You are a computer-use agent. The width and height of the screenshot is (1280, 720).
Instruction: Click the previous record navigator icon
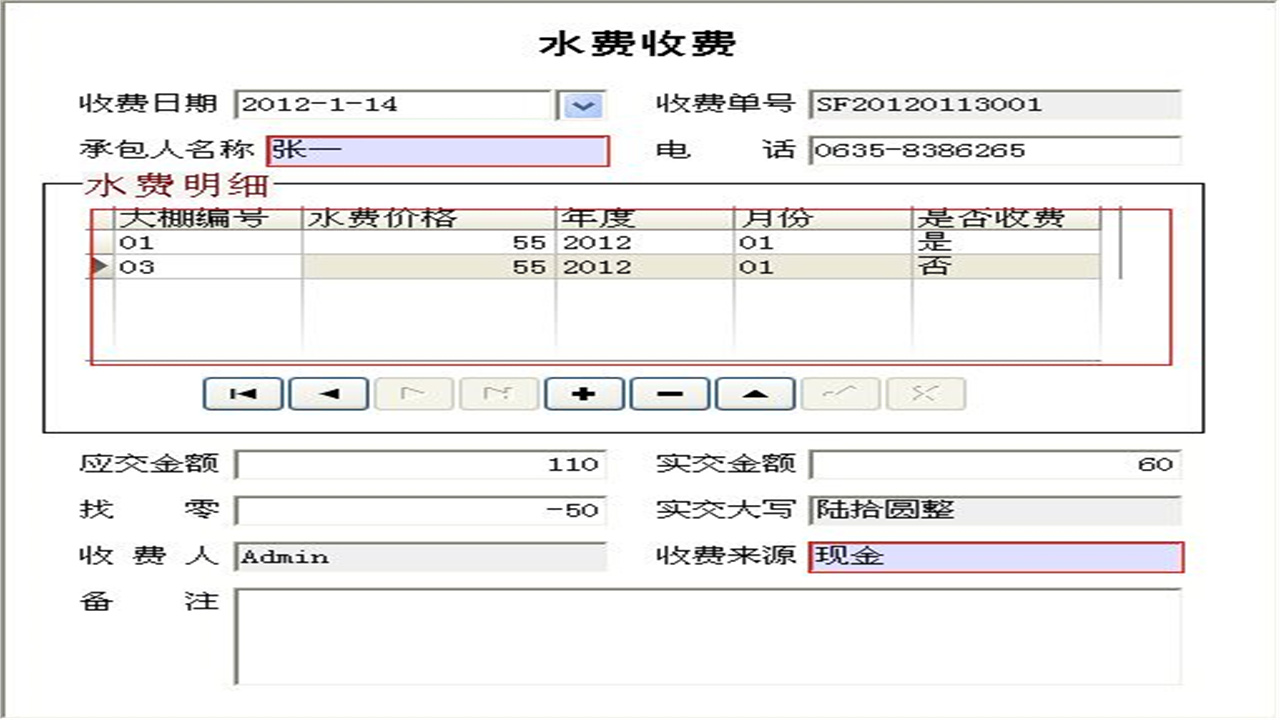pos(329,393)
